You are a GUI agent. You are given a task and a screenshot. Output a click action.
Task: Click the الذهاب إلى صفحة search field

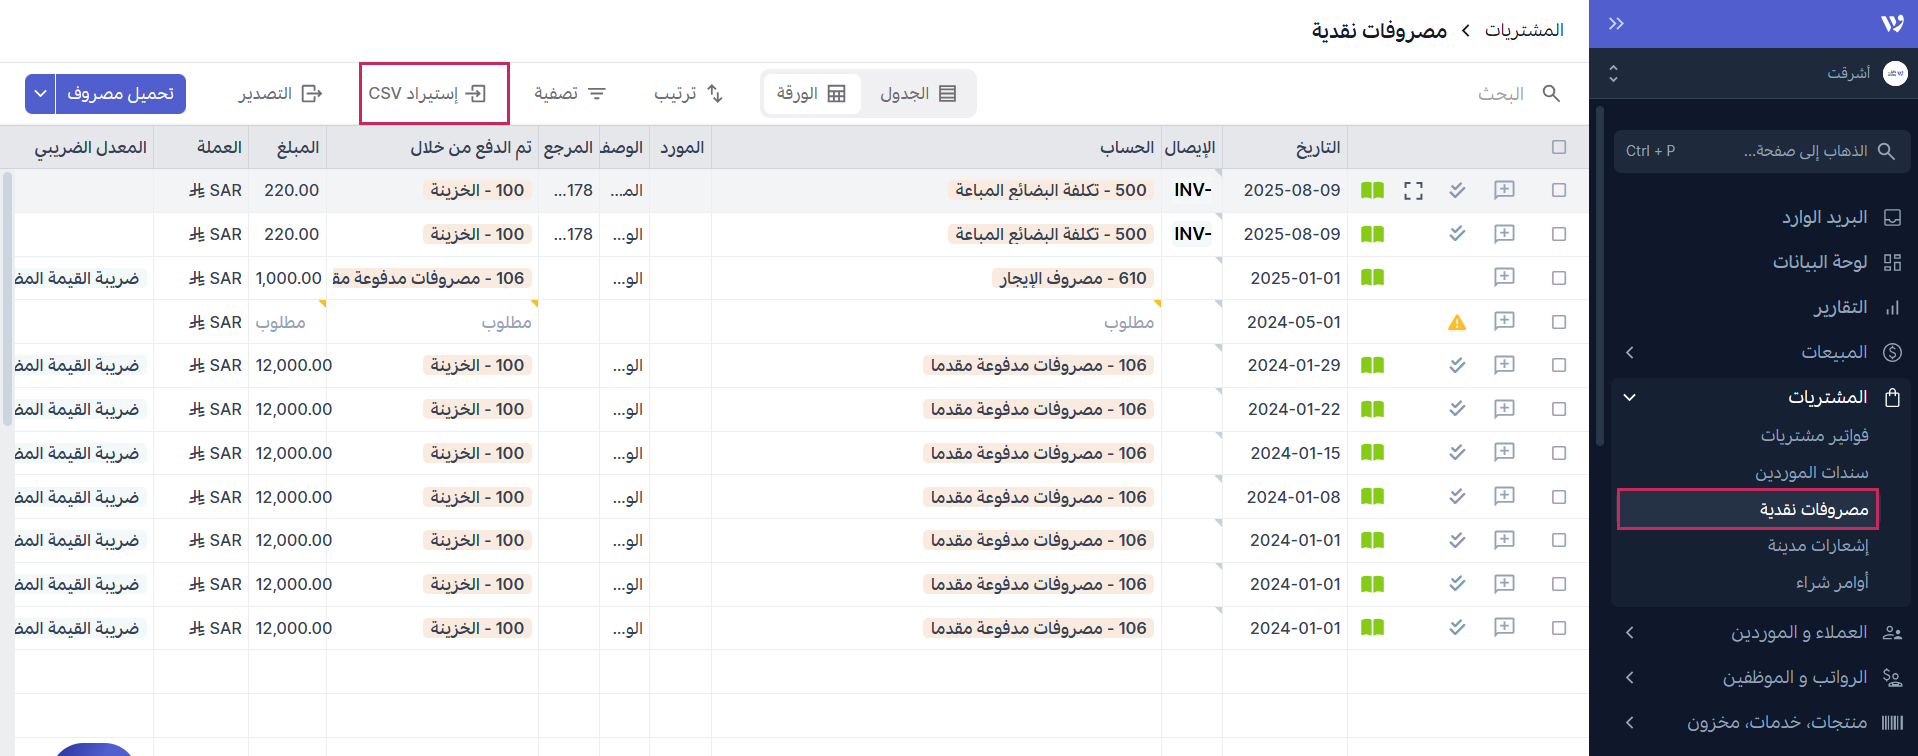pyautogui.click(x=1761, y=151)
